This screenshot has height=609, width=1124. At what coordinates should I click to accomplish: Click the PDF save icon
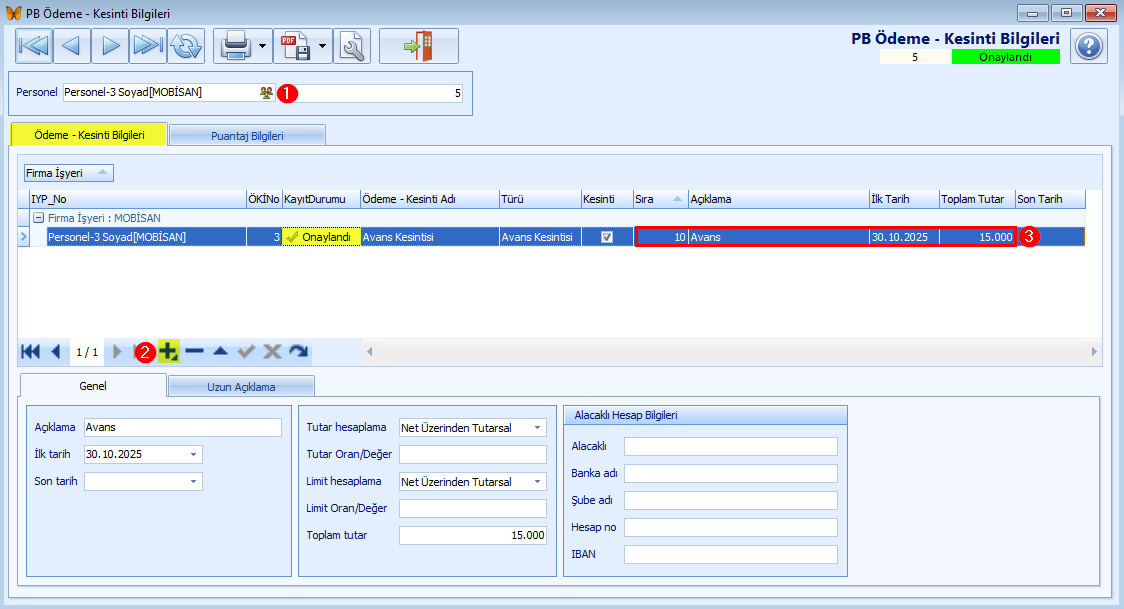pos(294,46)
